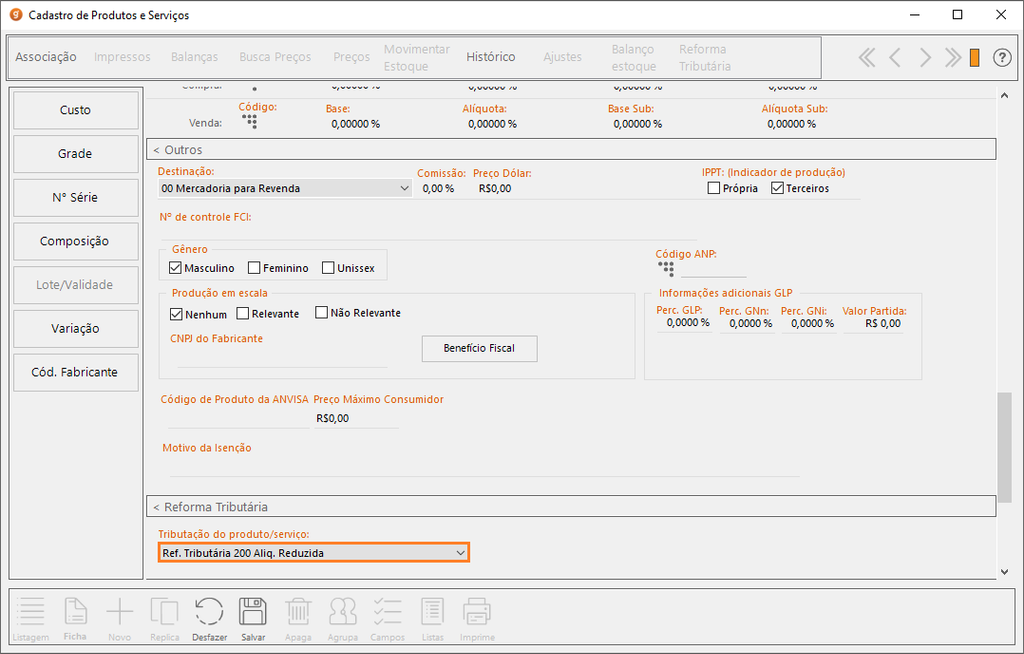Open Tributação do produto/serviço dropdown
The image size is (1024, 654).
(x=313, y=553)
